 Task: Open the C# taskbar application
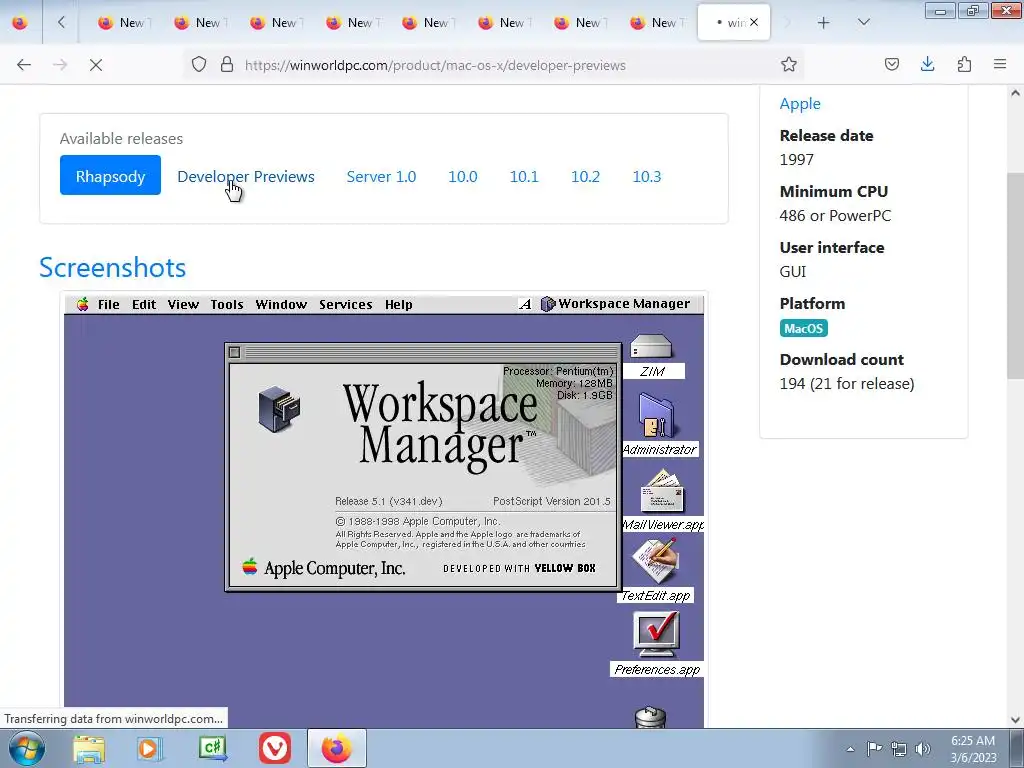coord(212,748)
